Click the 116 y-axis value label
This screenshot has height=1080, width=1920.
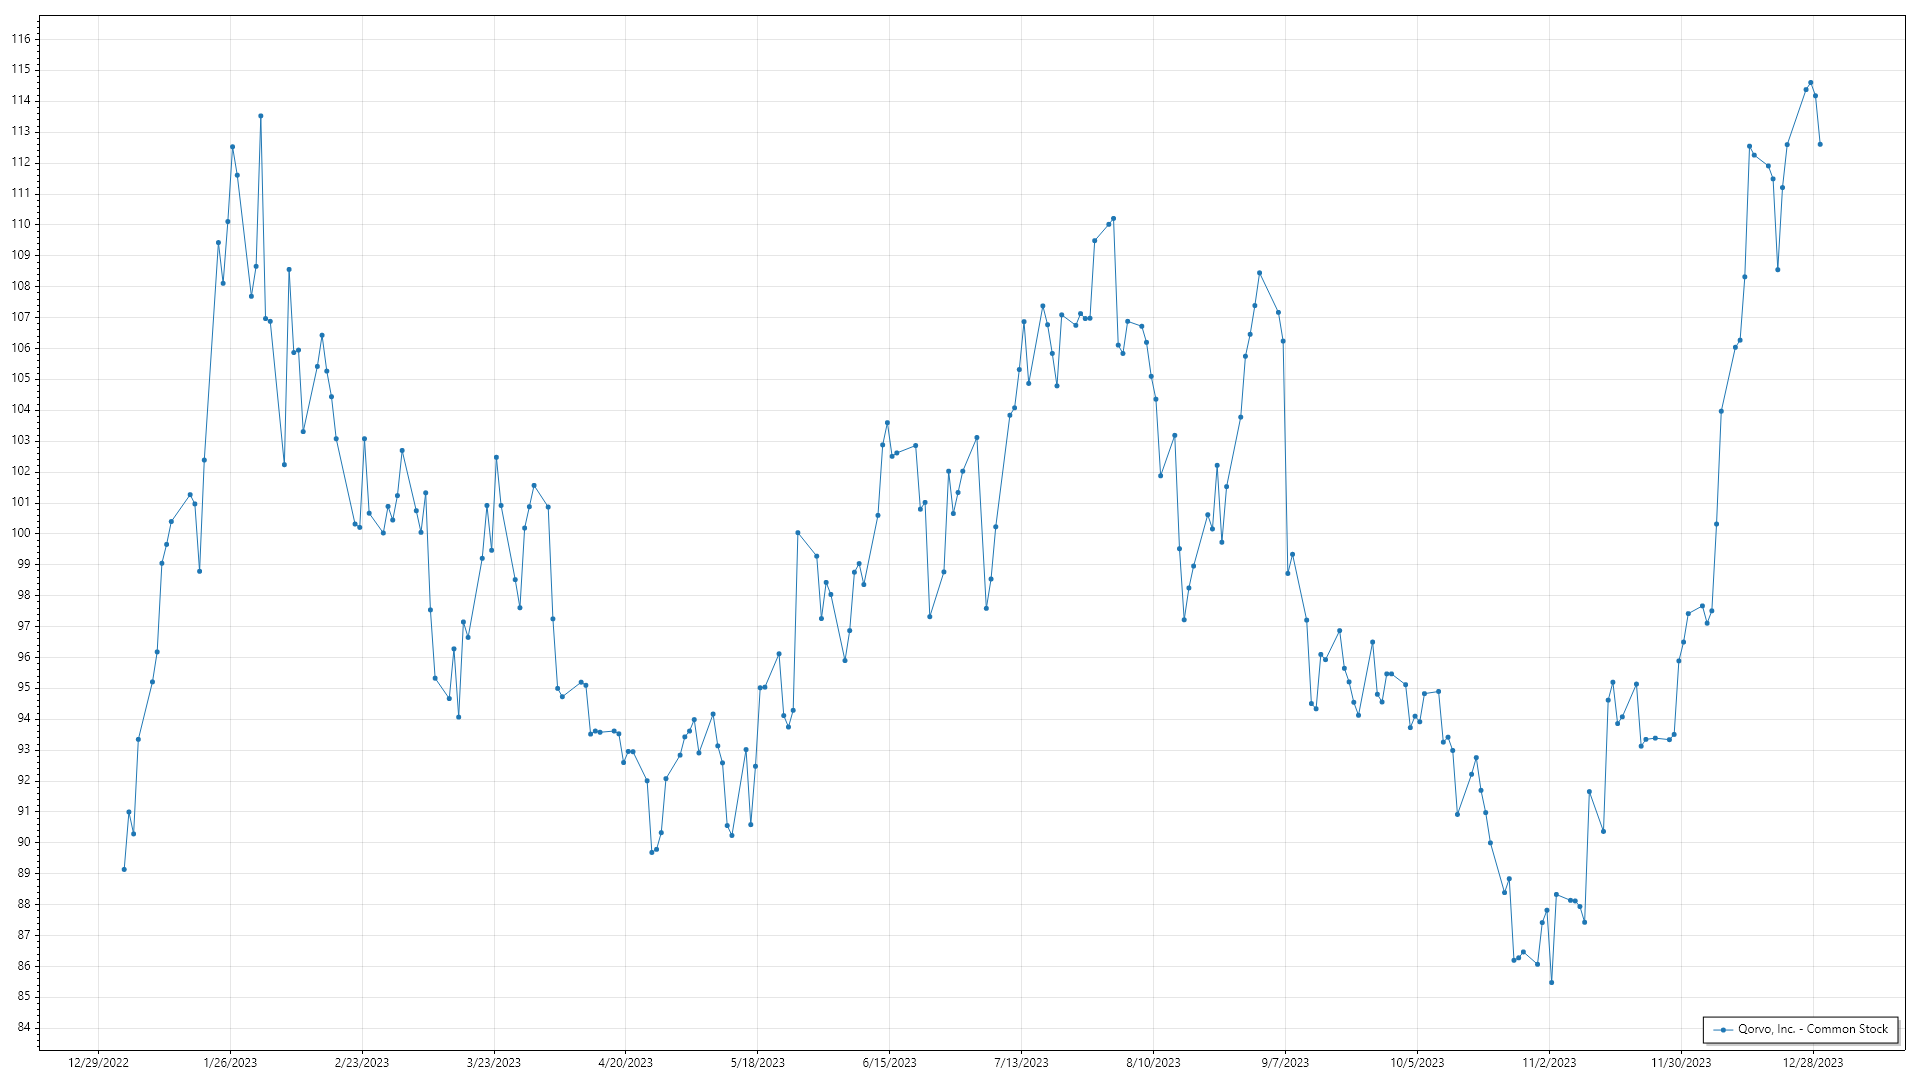(21, 39)
